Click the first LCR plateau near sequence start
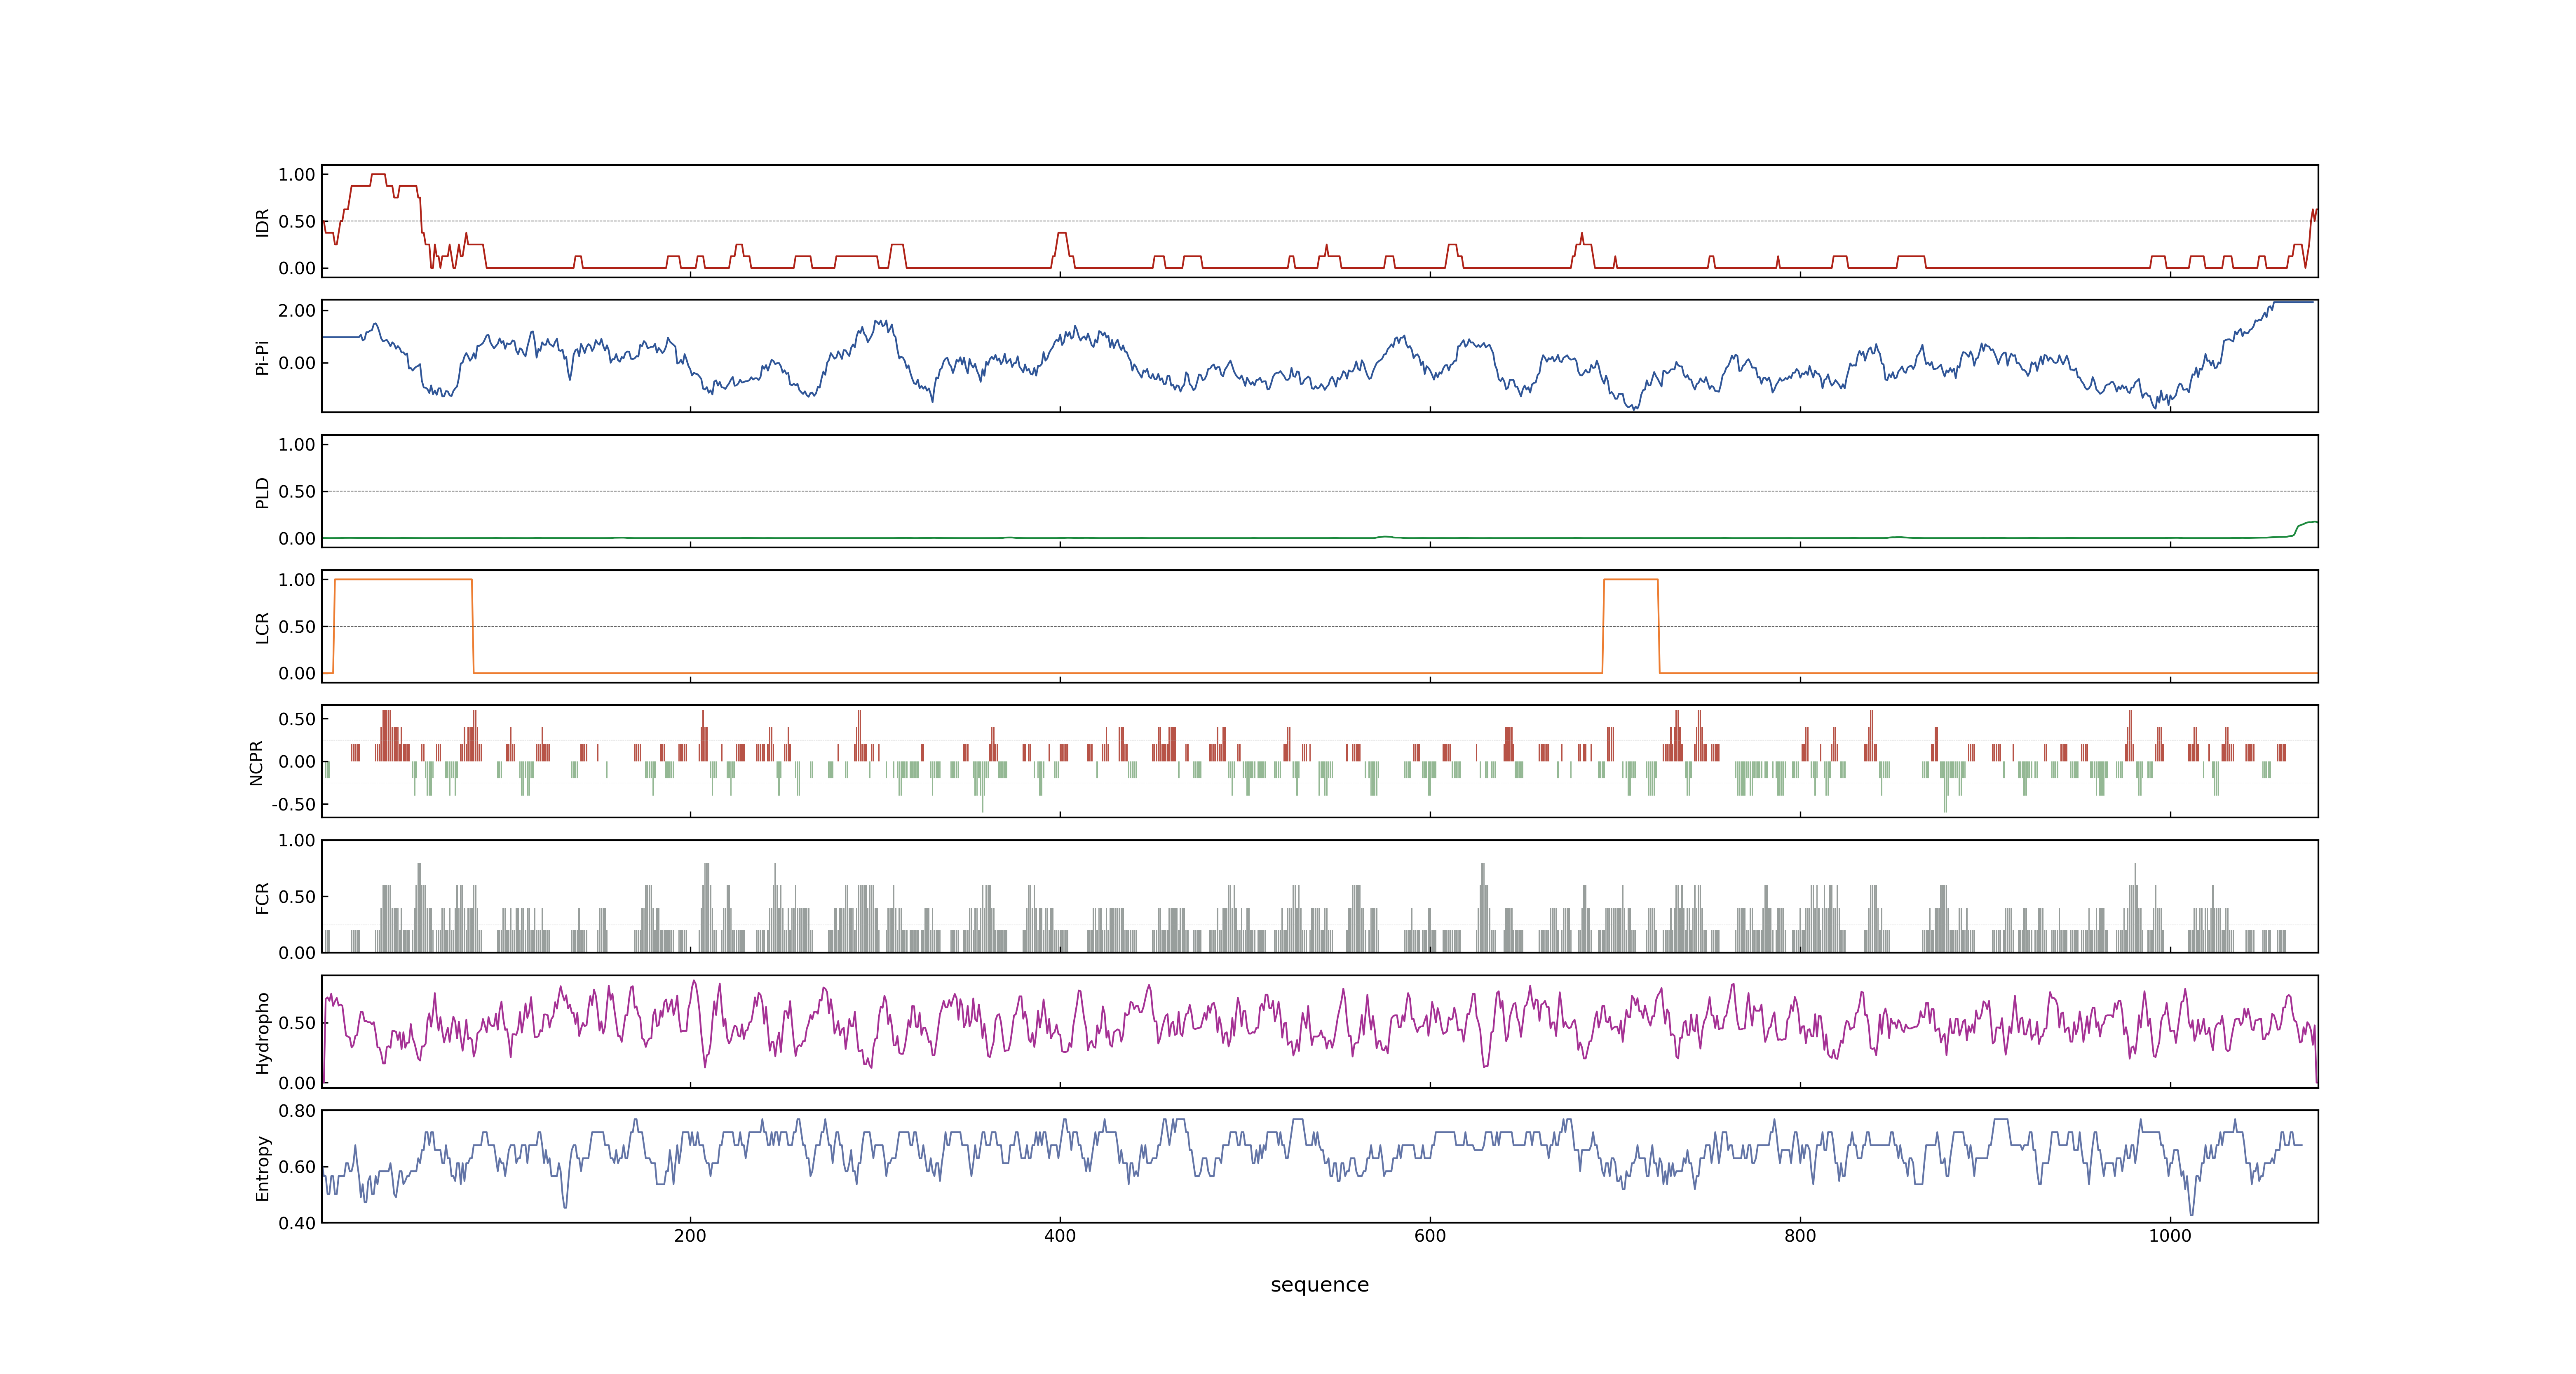Screen dimensions: 2576x1374 tap(403, 579)
